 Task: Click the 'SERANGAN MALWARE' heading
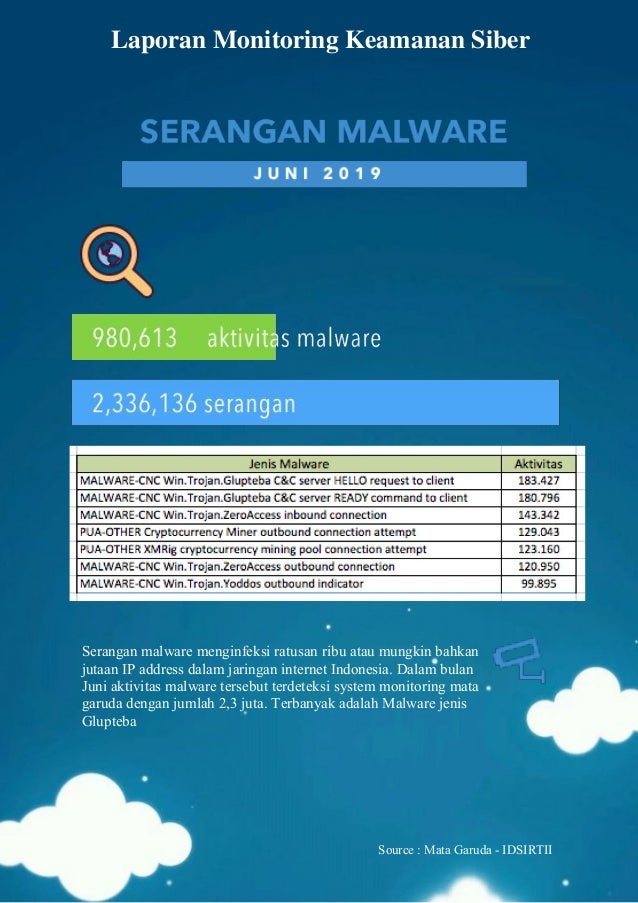tap(324, 131)
